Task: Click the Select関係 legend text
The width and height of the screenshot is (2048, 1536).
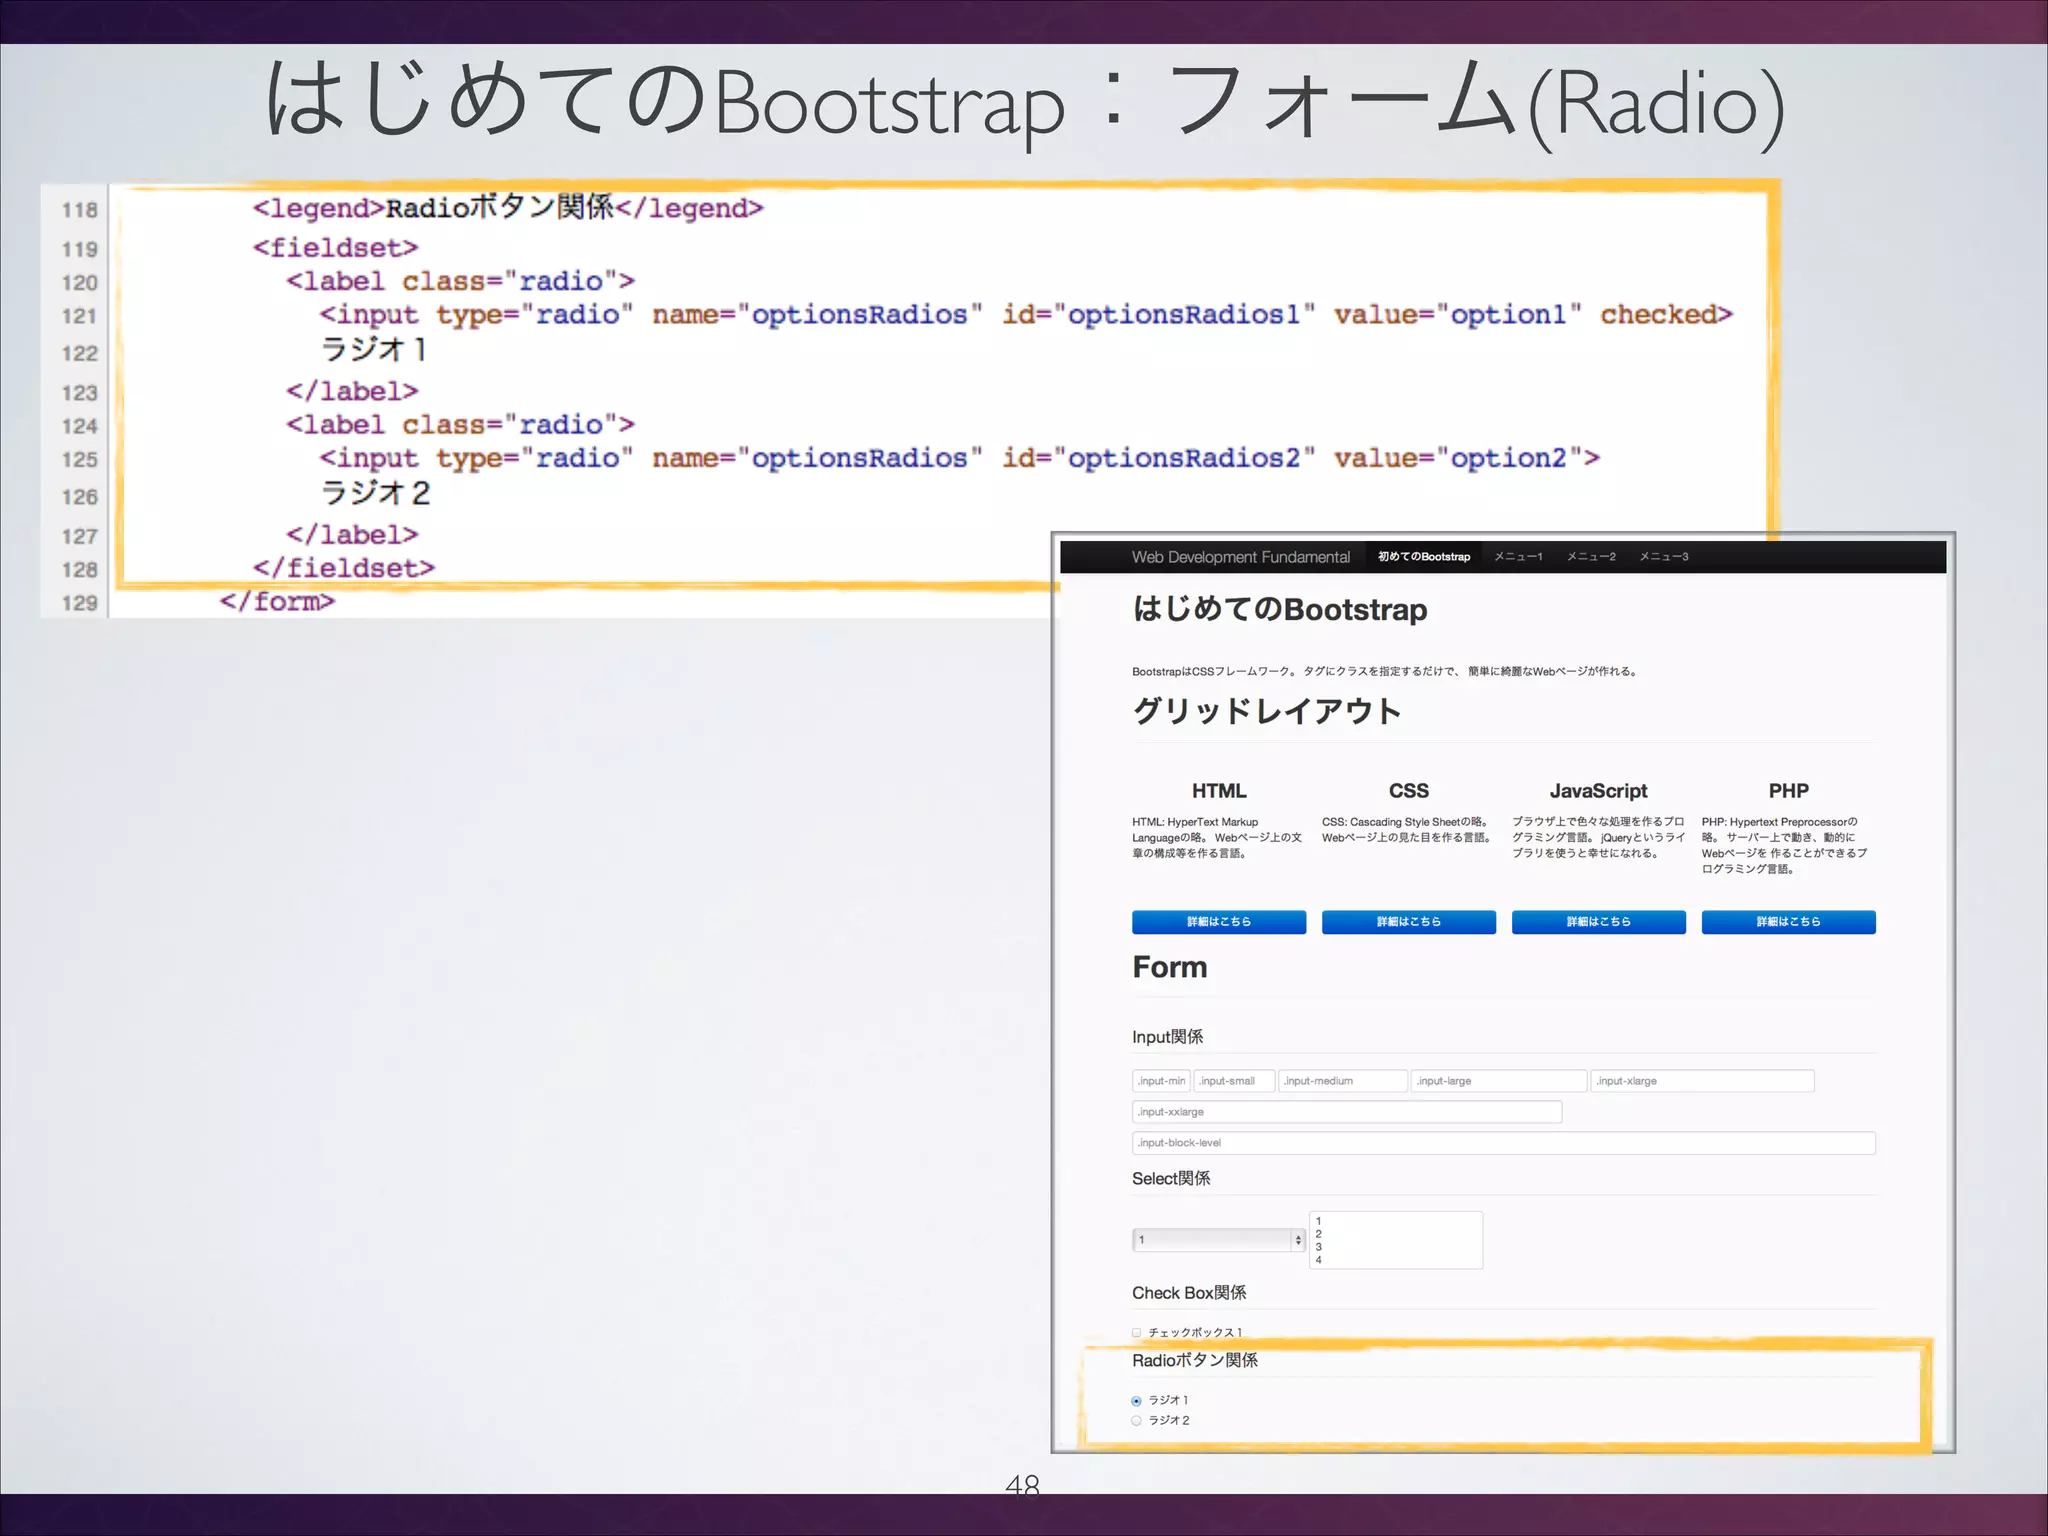Action: [x=1171, y=1179]
